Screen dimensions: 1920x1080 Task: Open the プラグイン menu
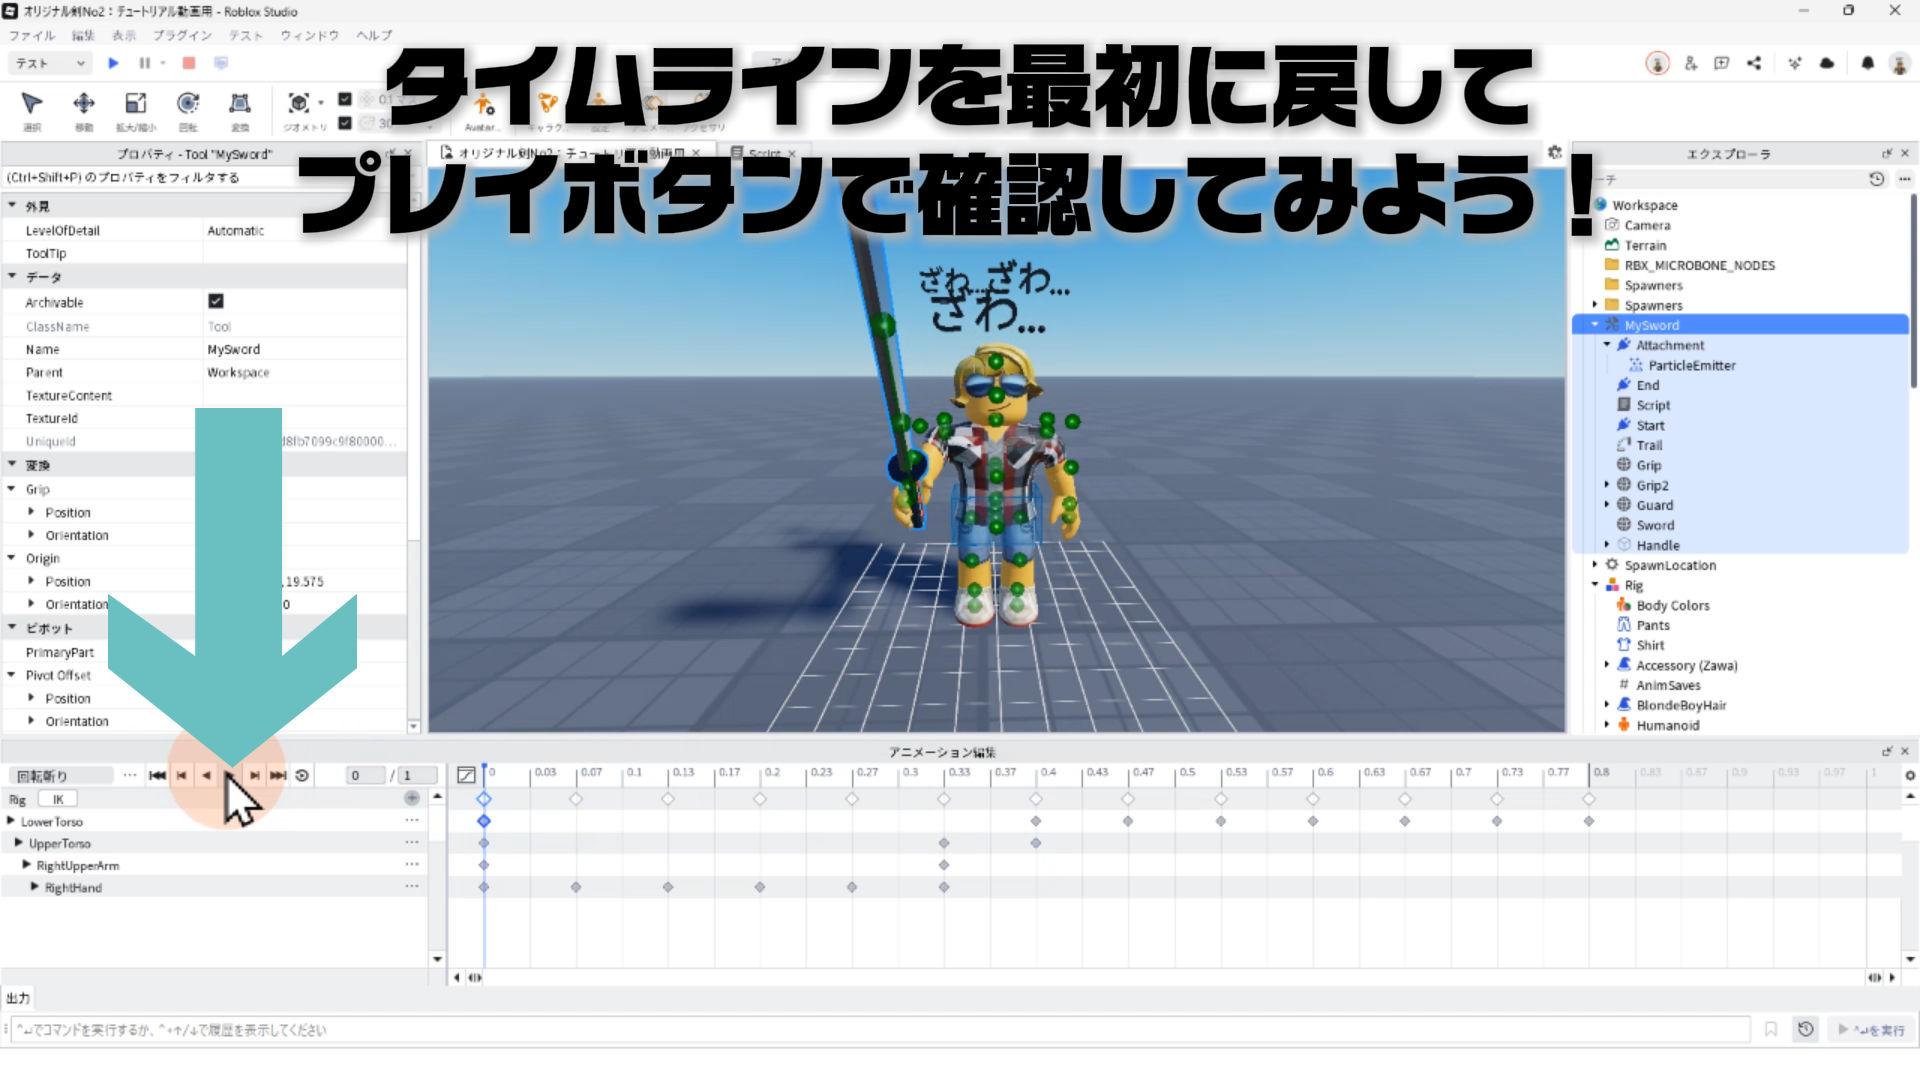(x=182, y=35)
